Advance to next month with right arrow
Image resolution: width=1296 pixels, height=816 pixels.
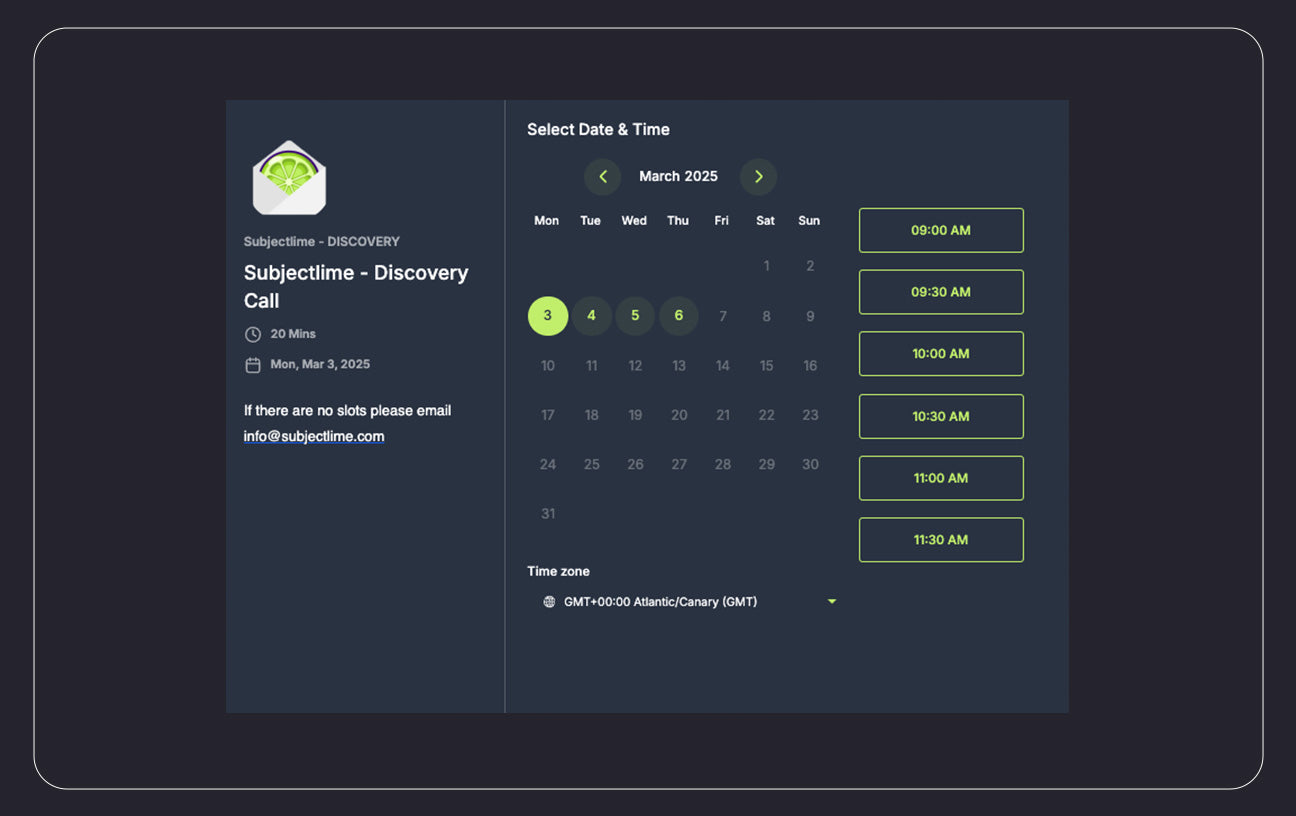tap(758, 177)
